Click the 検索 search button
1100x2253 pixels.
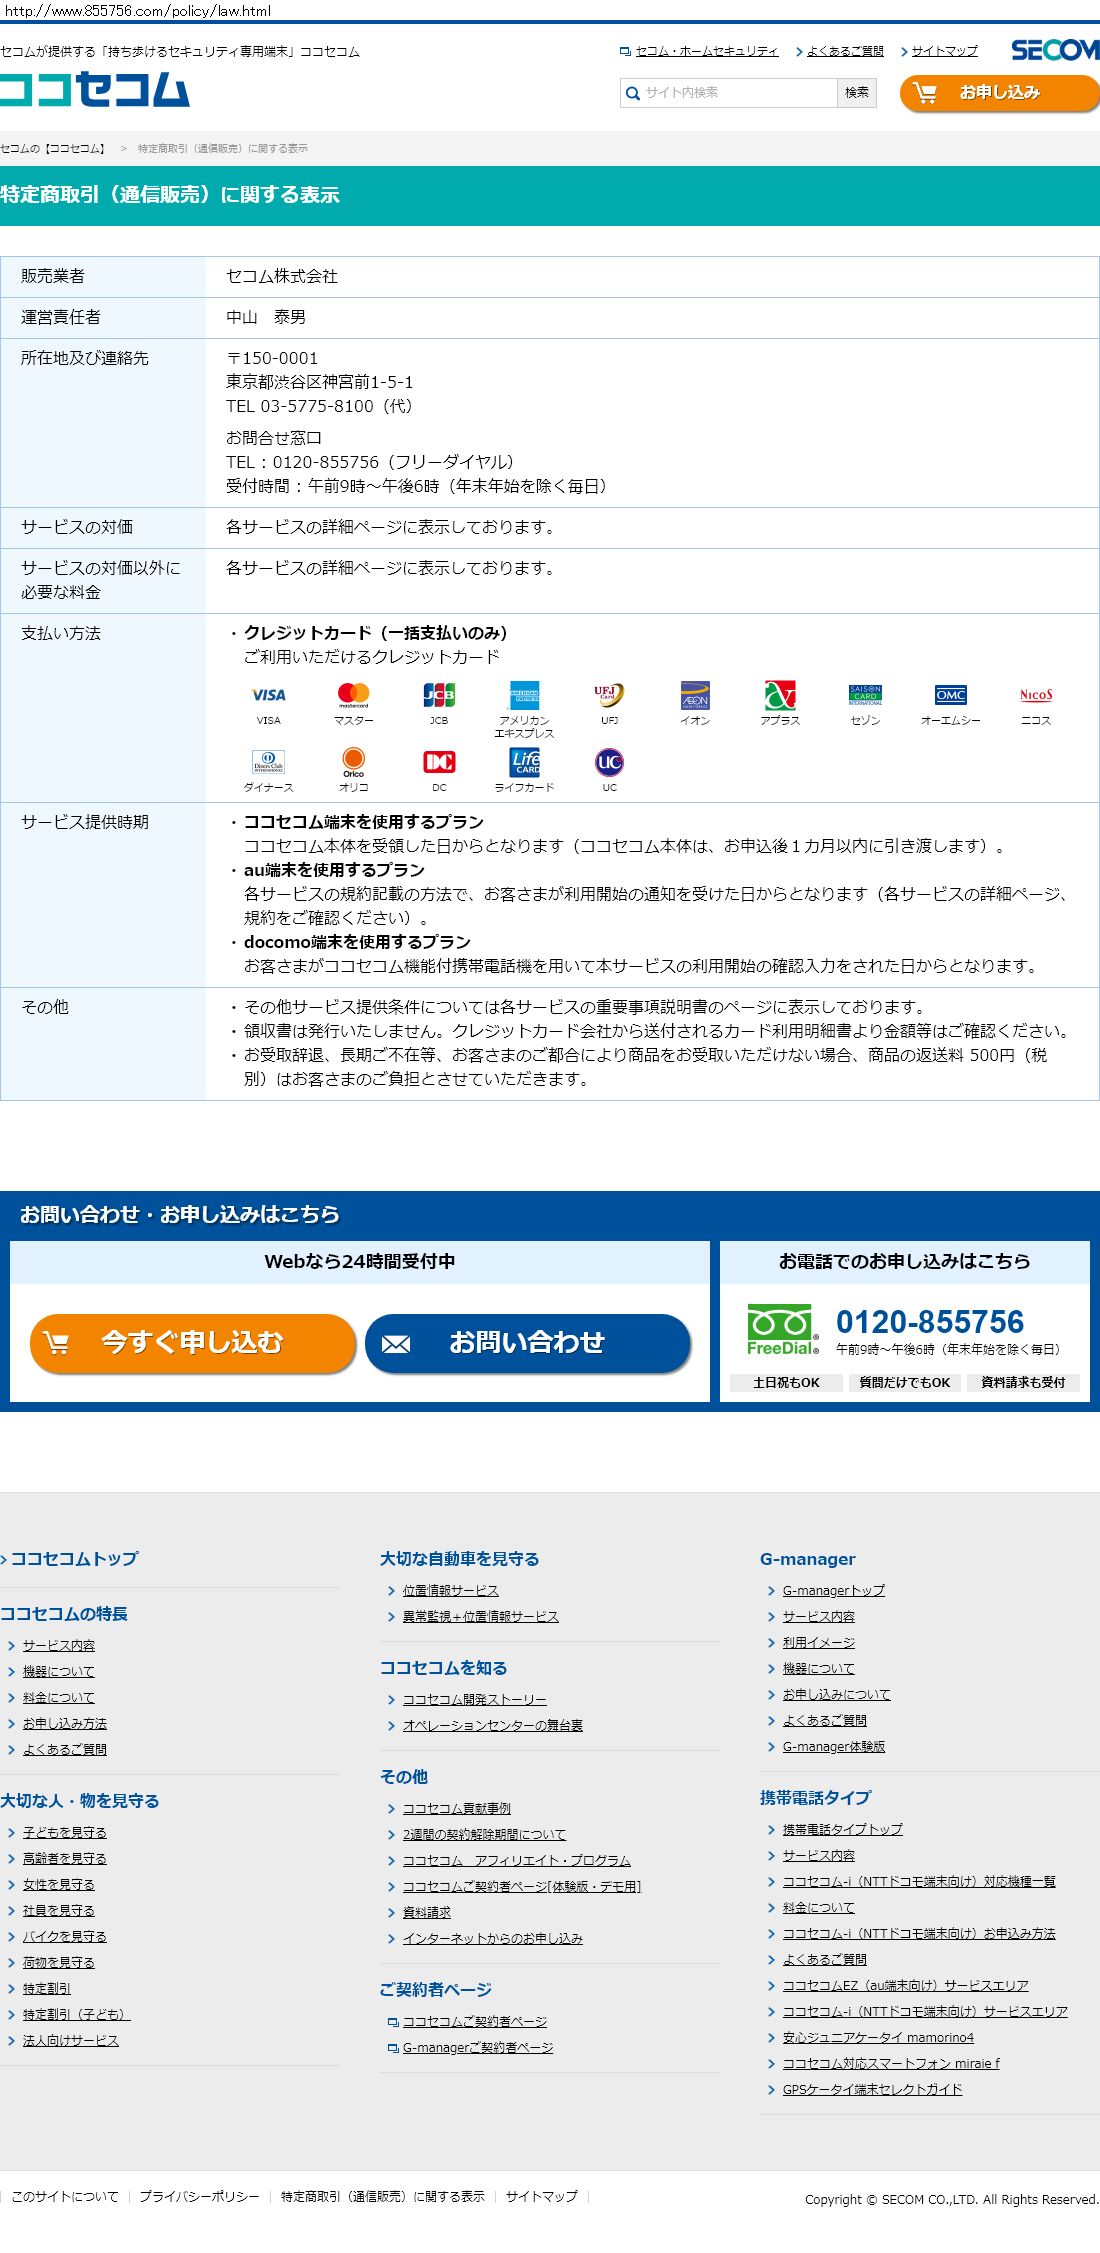(x=857, y=93)
